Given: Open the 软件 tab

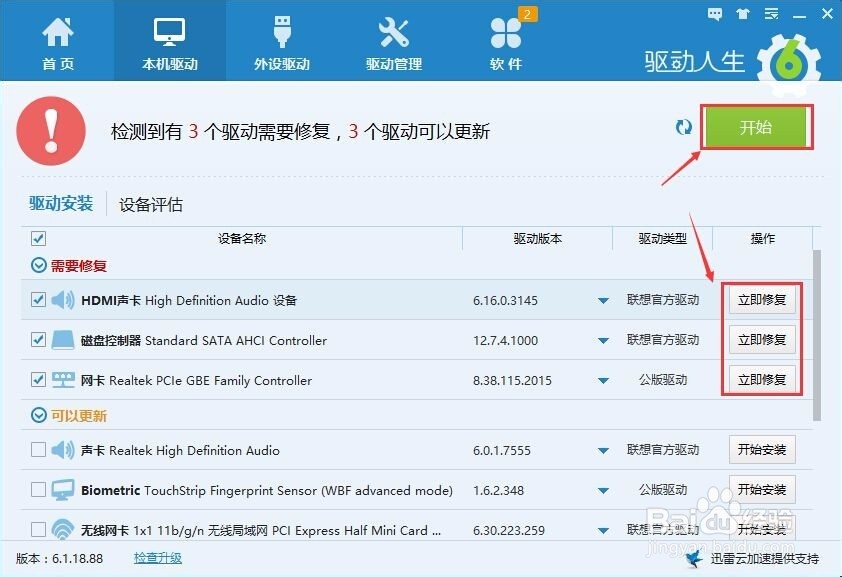Looking at the screenshot, I should (505, 43).
